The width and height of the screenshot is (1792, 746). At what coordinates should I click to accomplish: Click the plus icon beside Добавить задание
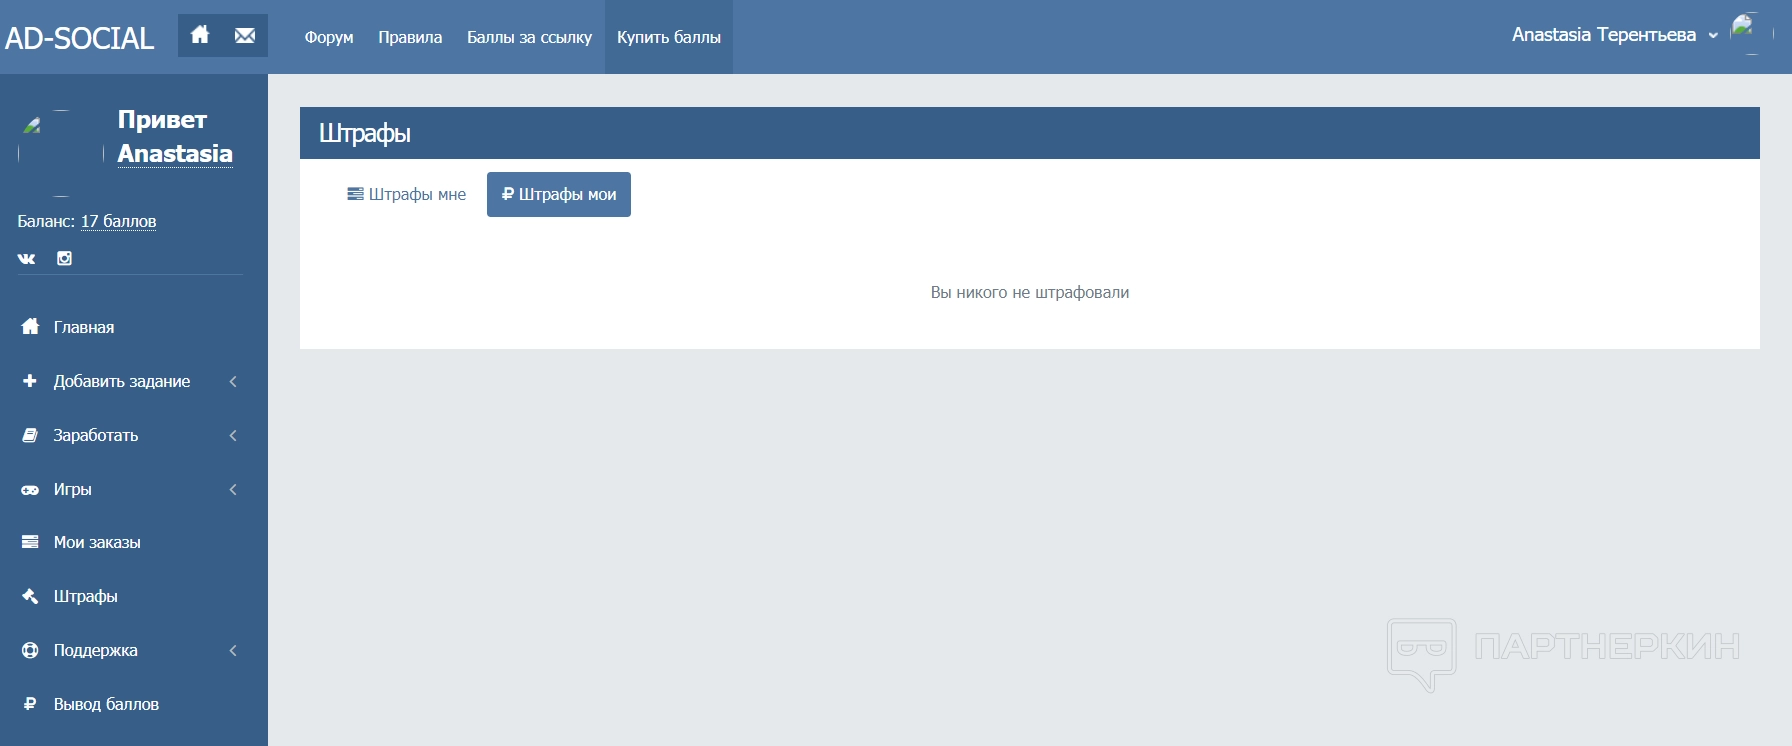pyautogui.click(x=30, y=380)
